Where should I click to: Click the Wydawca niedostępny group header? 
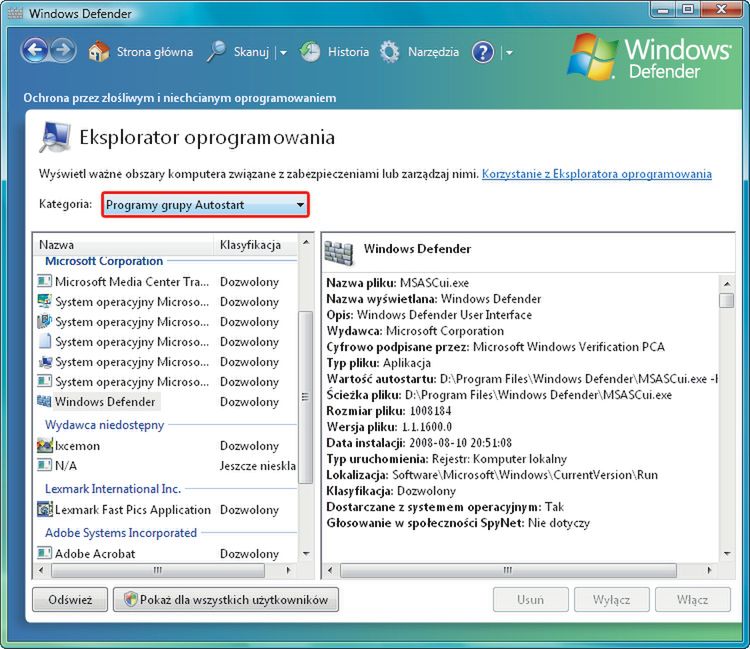104,425
